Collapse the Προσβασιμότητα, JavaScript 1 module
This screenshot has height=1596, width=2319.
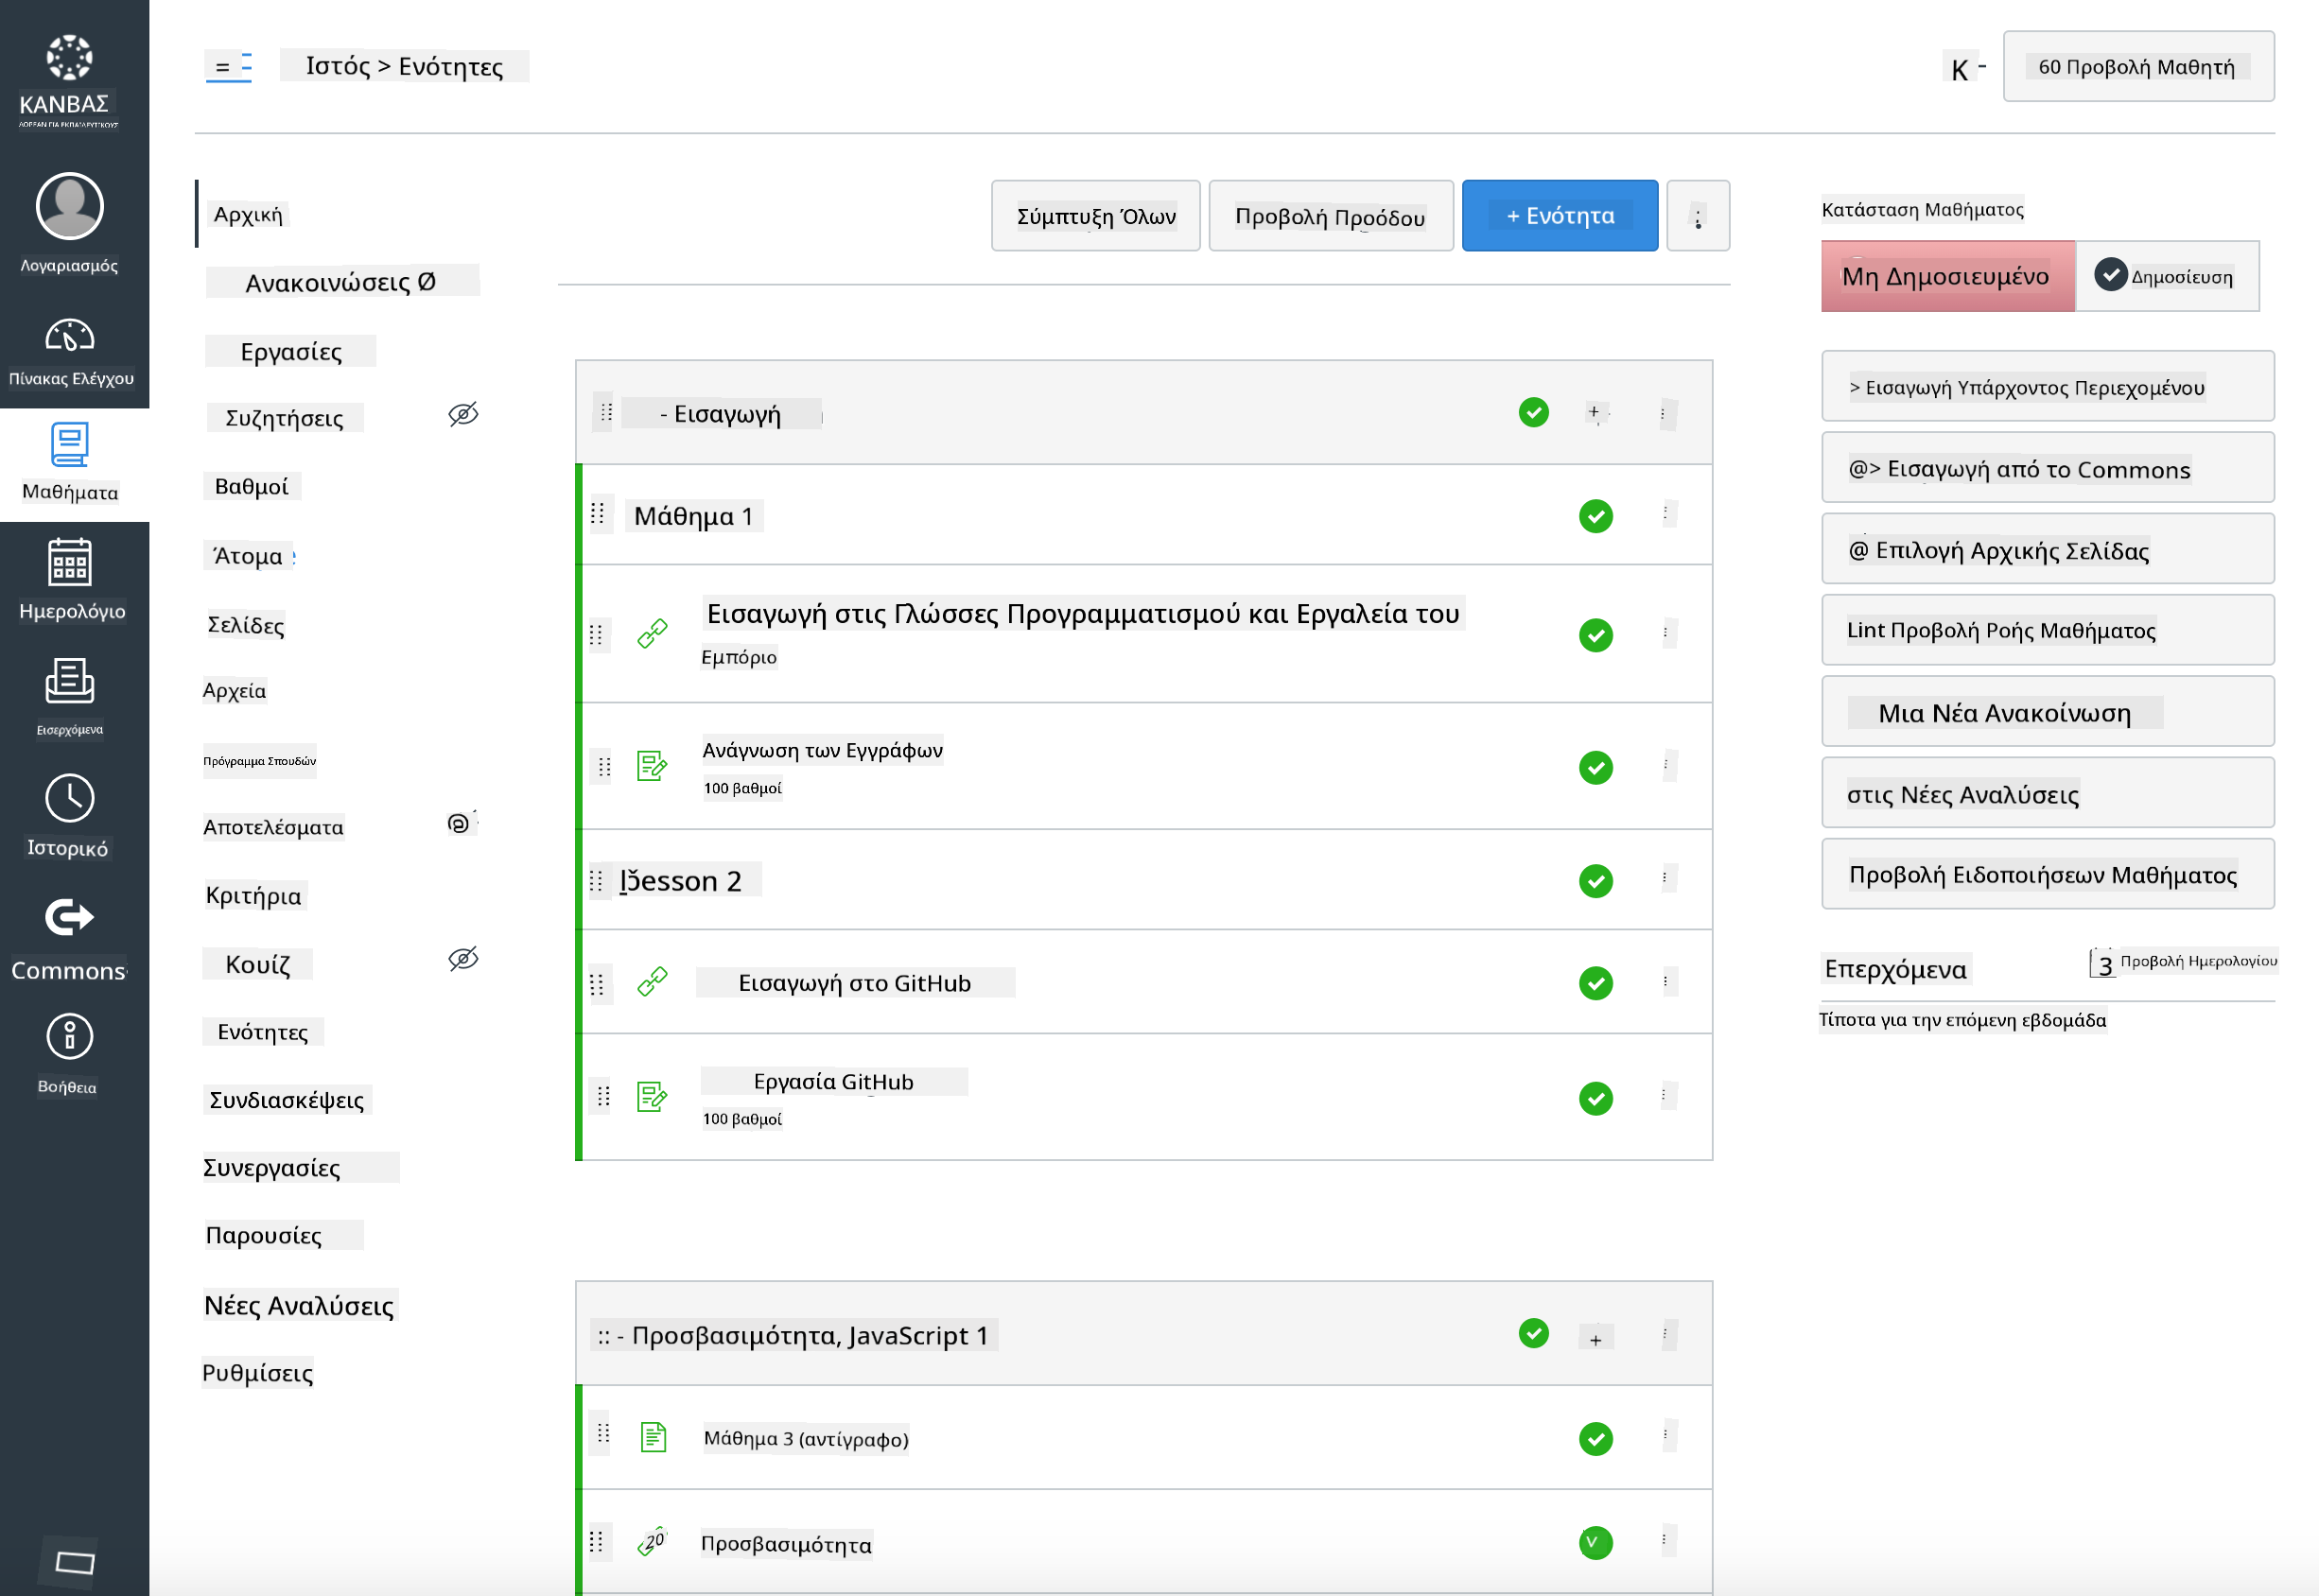coord(620,1336)
